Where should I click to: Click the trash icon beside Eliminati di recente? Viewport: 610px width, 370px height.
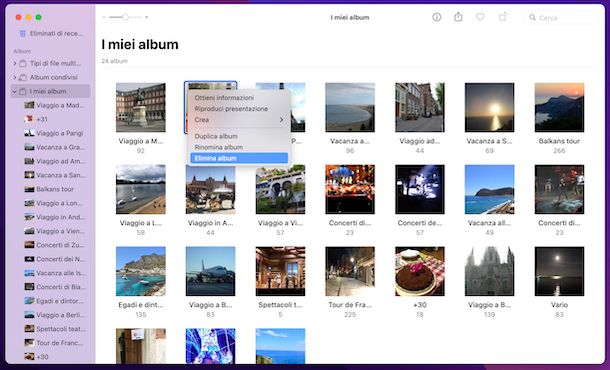pyautogui.click(x=23, y=33)
